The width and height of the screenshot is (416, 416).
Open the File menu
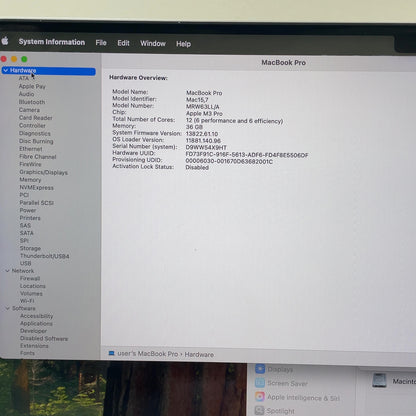[101, 43]
